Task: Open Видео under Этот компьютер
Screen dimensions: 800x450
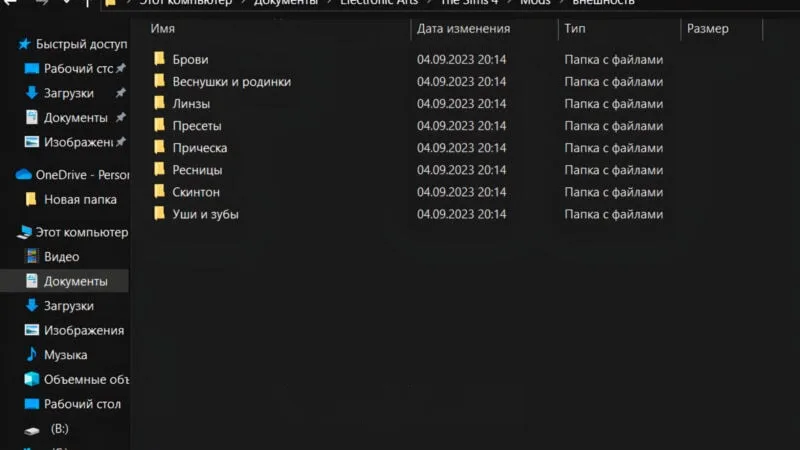Action: coord(61,257)
